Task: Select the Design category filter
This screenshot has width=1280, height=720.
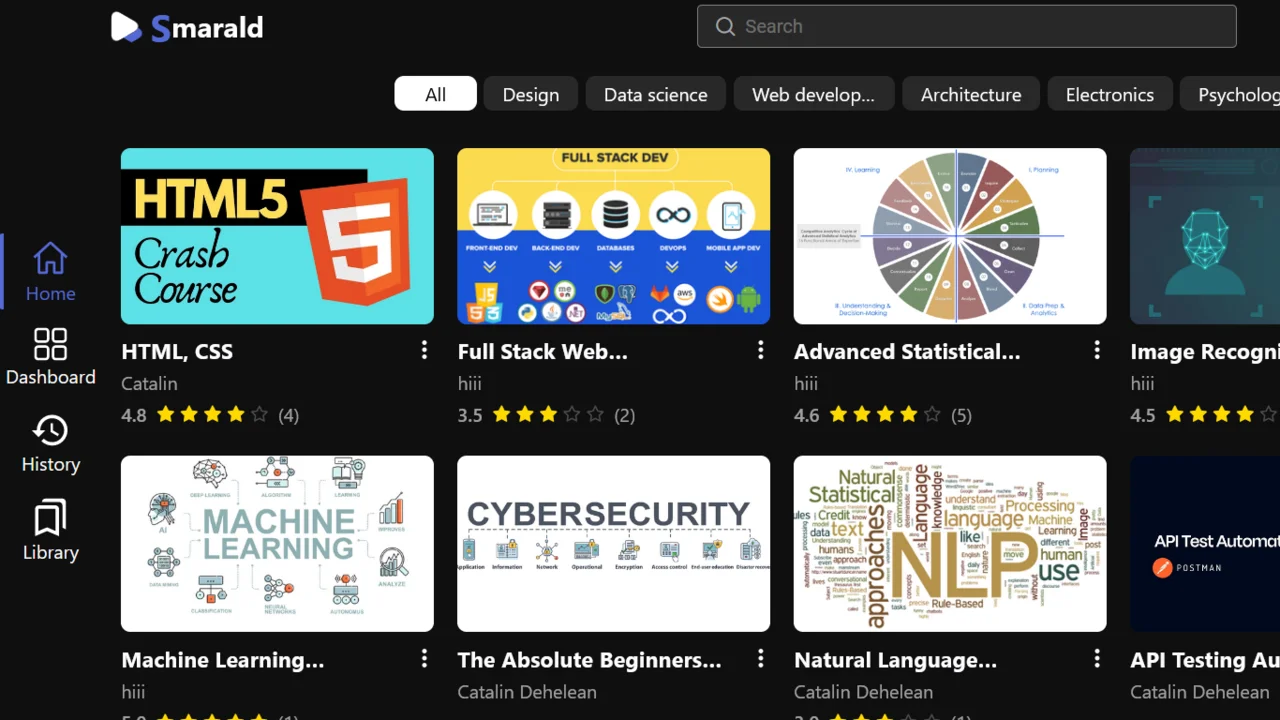Action: (x=531, y=94)
